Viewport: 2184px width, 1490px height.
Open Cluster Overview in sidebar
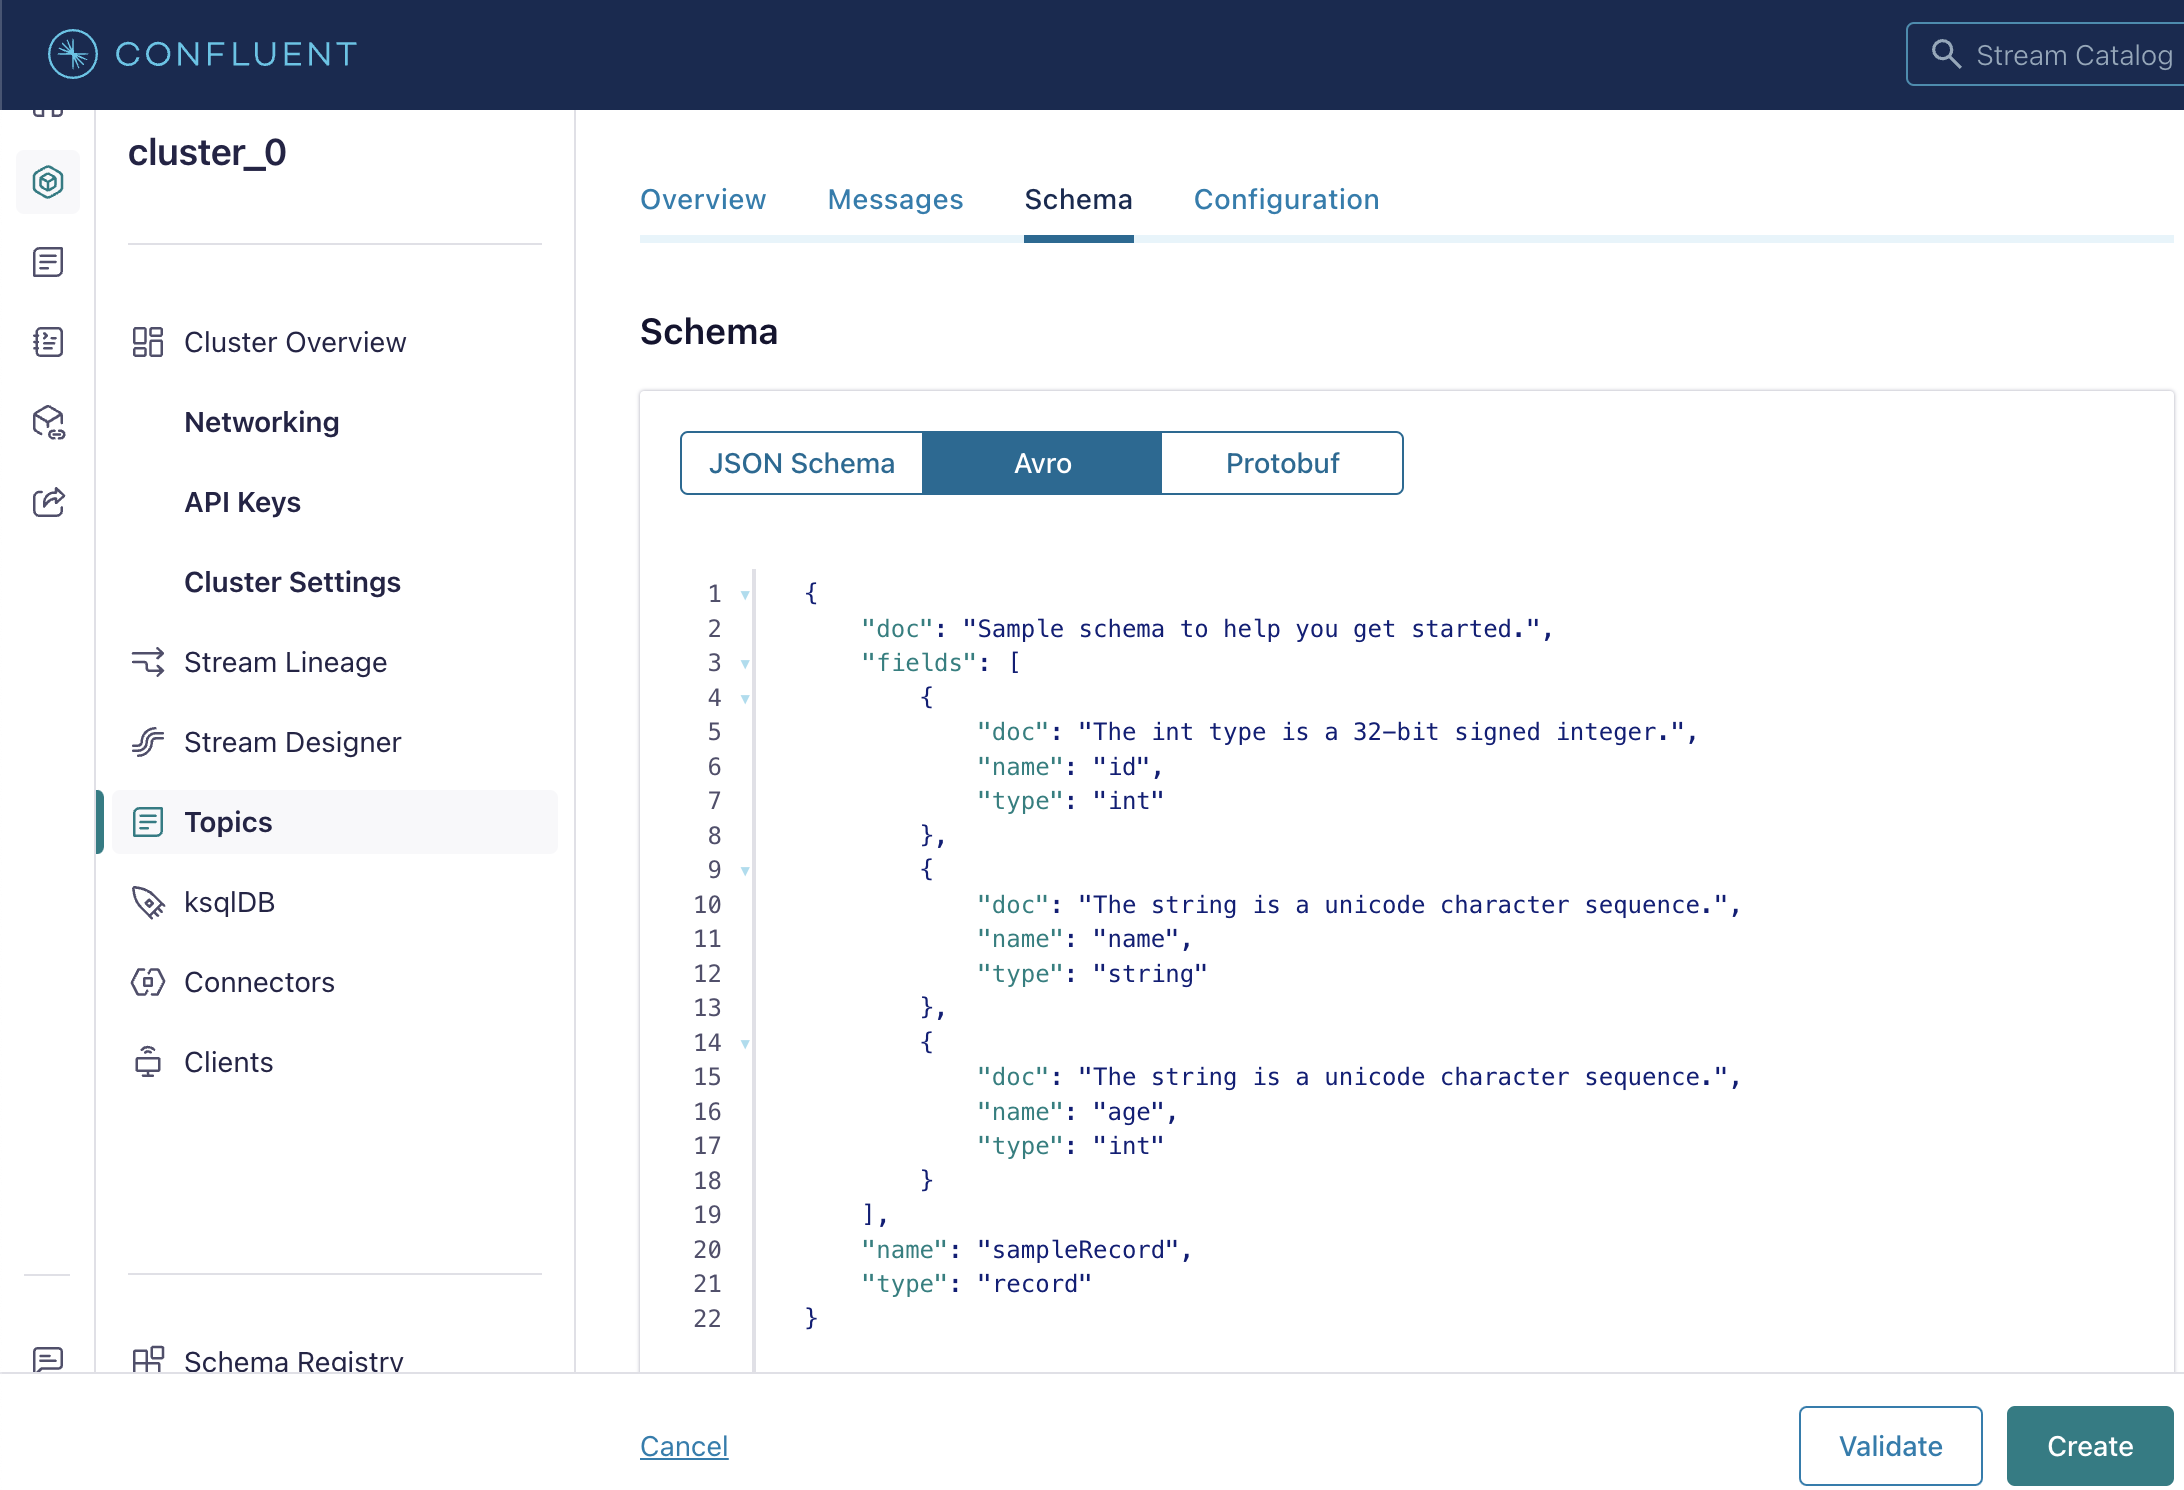pos(334,342)
